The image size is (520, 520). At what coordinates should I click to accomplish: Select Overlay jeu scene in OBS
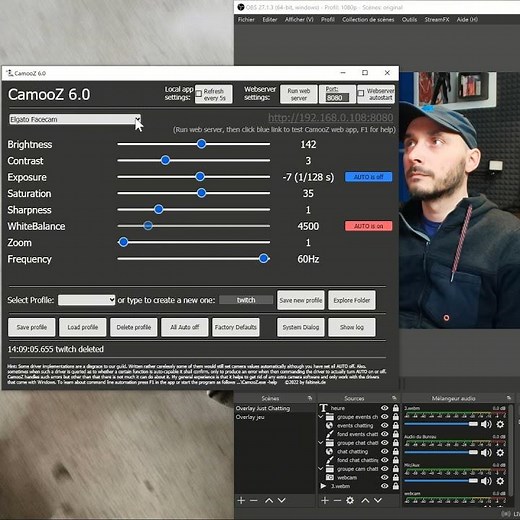[250, 417]
